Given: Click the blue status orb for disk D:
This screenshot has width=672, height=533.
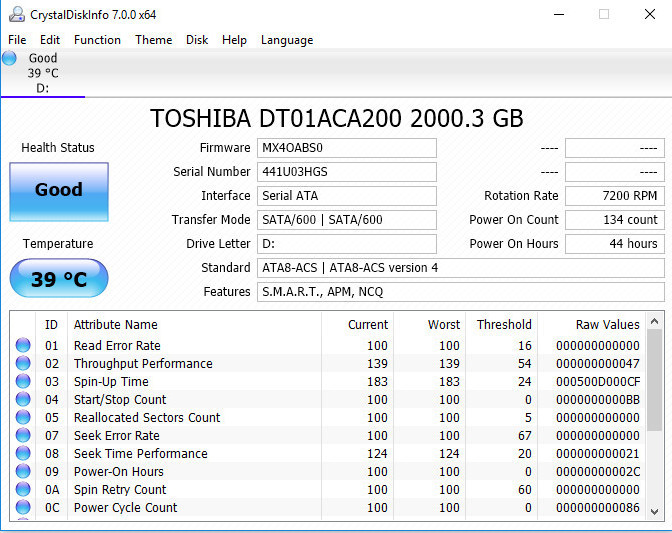Looking at the screenshot, I should (9, 58).
